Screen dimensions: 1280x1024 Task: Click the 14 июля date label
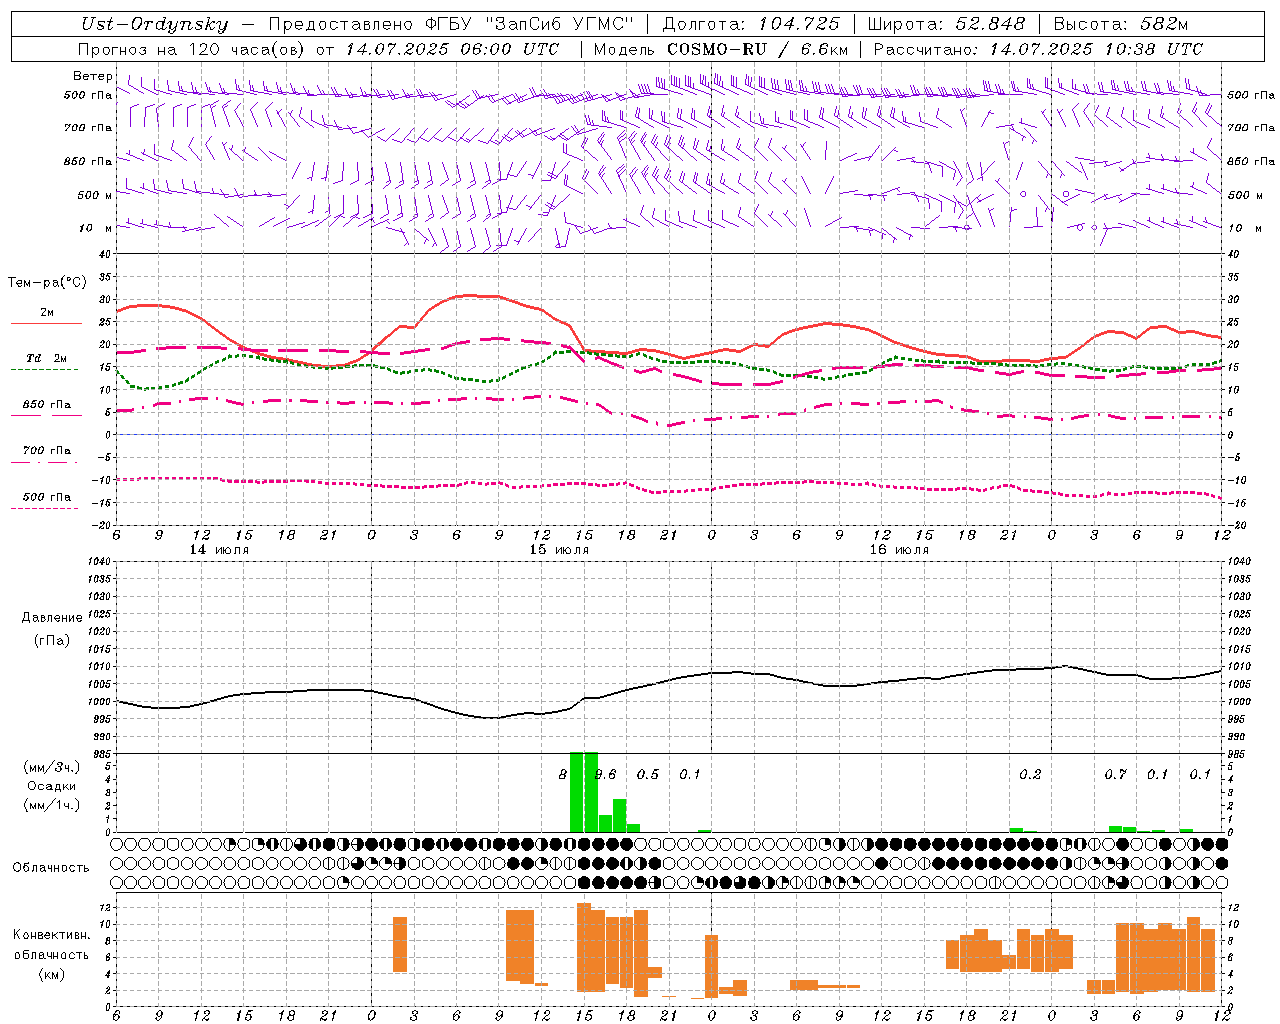click(x=219, y=550)
